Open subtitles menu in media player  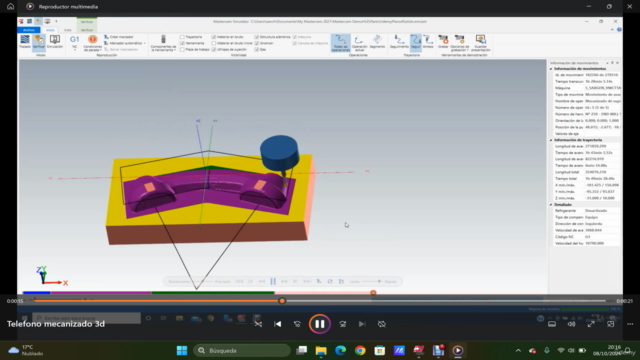coord(552,324)
